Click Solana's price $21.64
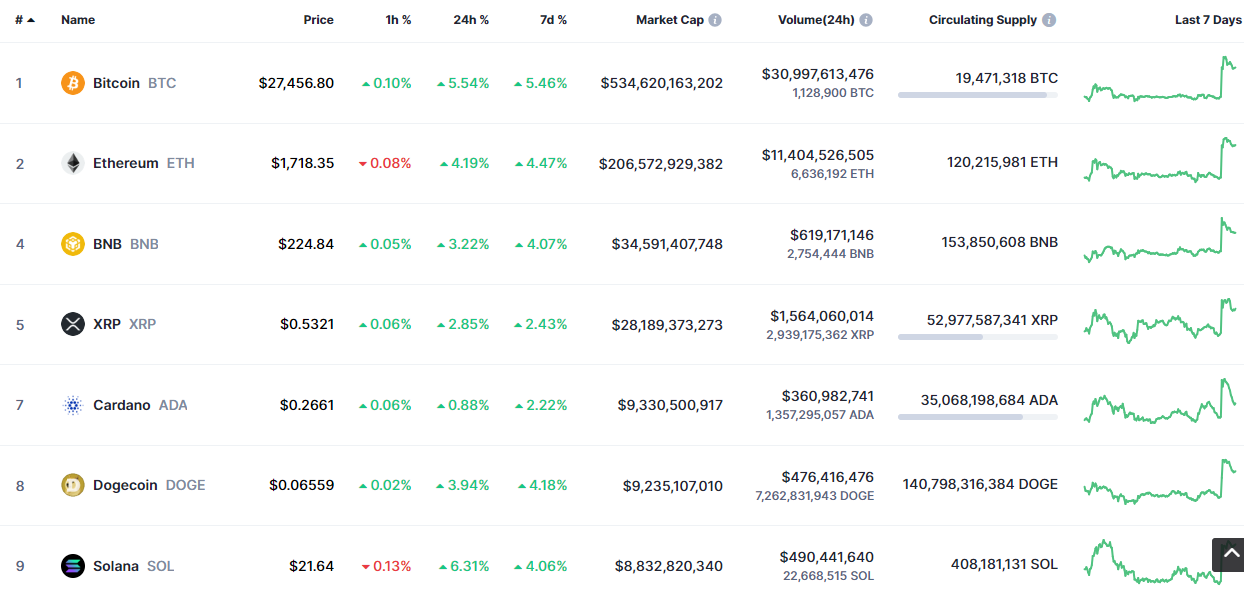This screenshot has width=1244, height=592. tap(312, 566)
